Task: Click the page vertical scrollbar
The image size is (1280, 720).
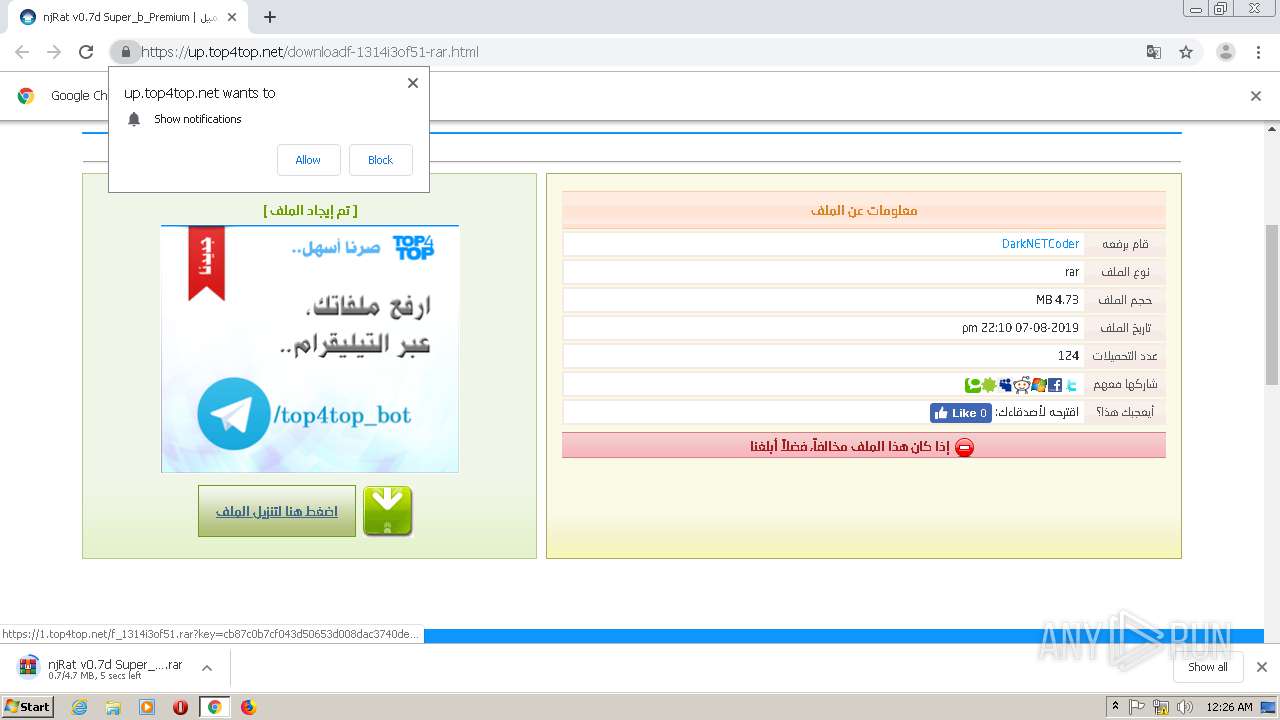Action: (x=1272, y=305)
